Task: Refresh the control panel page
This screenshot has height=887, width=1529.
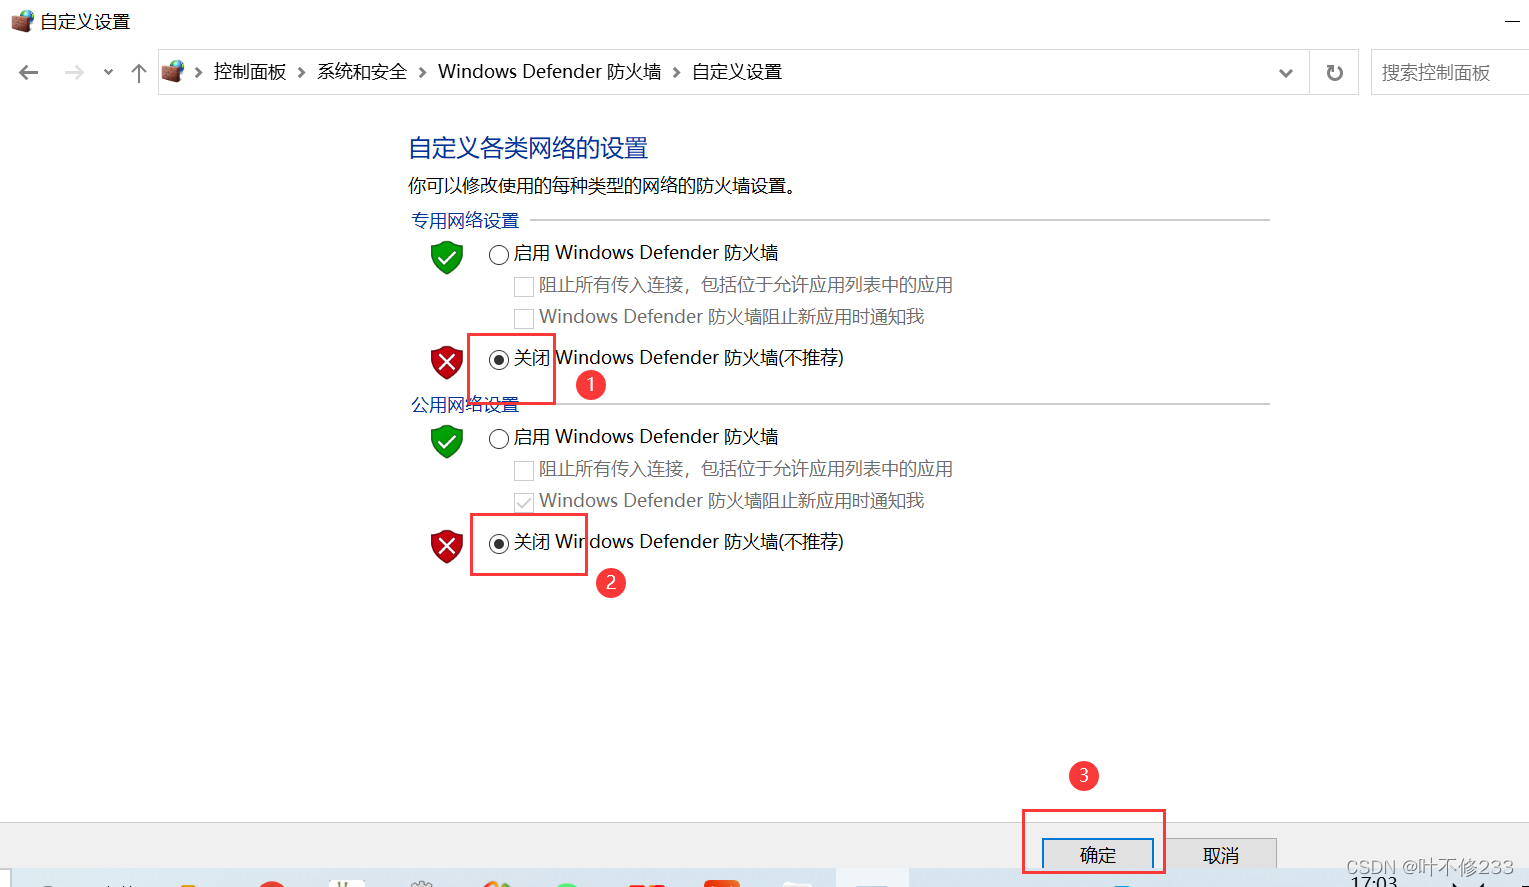Action: 1334,72
